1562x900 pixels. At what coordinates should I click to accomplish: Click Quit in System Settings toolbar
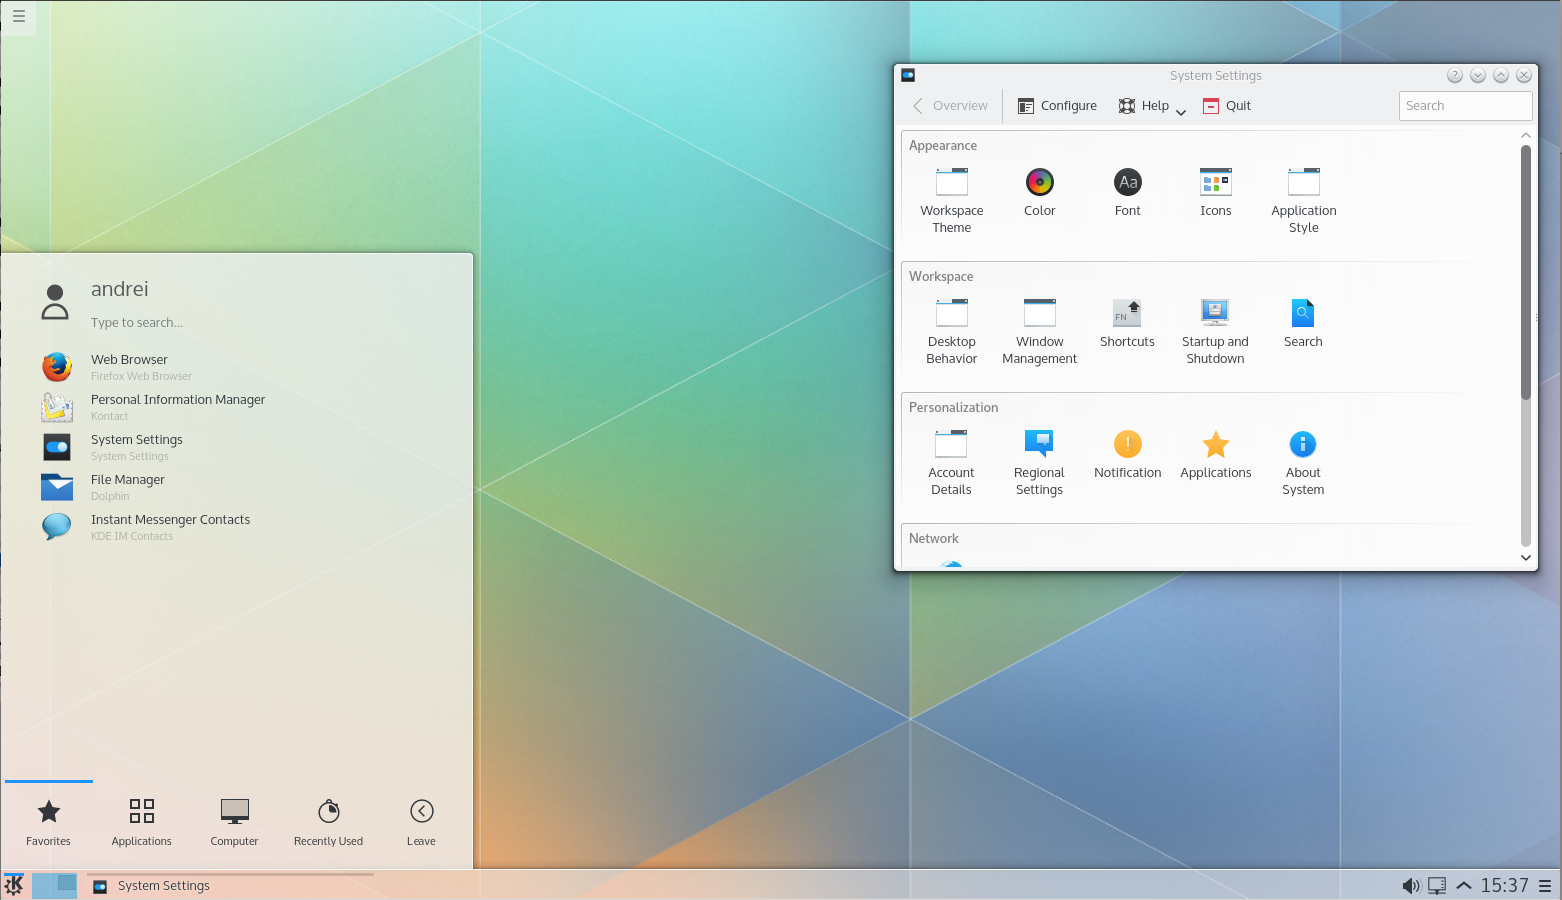pos(1227,106)
